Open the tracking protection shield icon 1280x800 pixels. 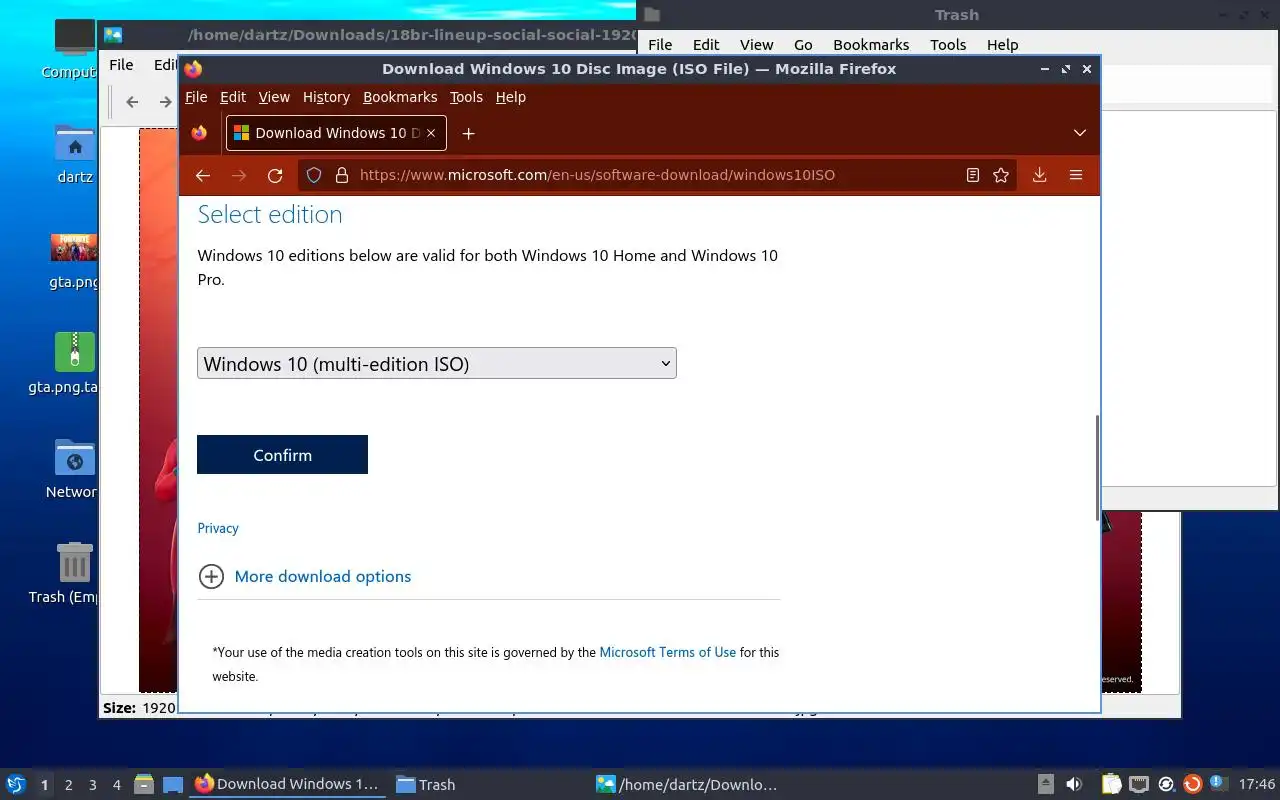click(x=314, y=175)
